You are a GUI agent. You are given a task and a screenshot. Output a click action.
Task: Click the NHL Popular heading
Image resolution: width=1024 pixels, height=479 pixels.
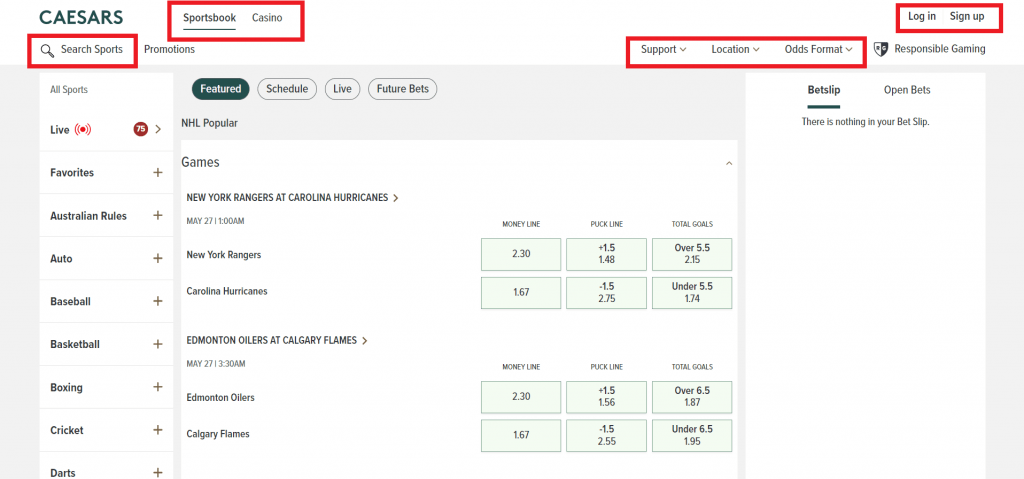[x=210, y=122]
